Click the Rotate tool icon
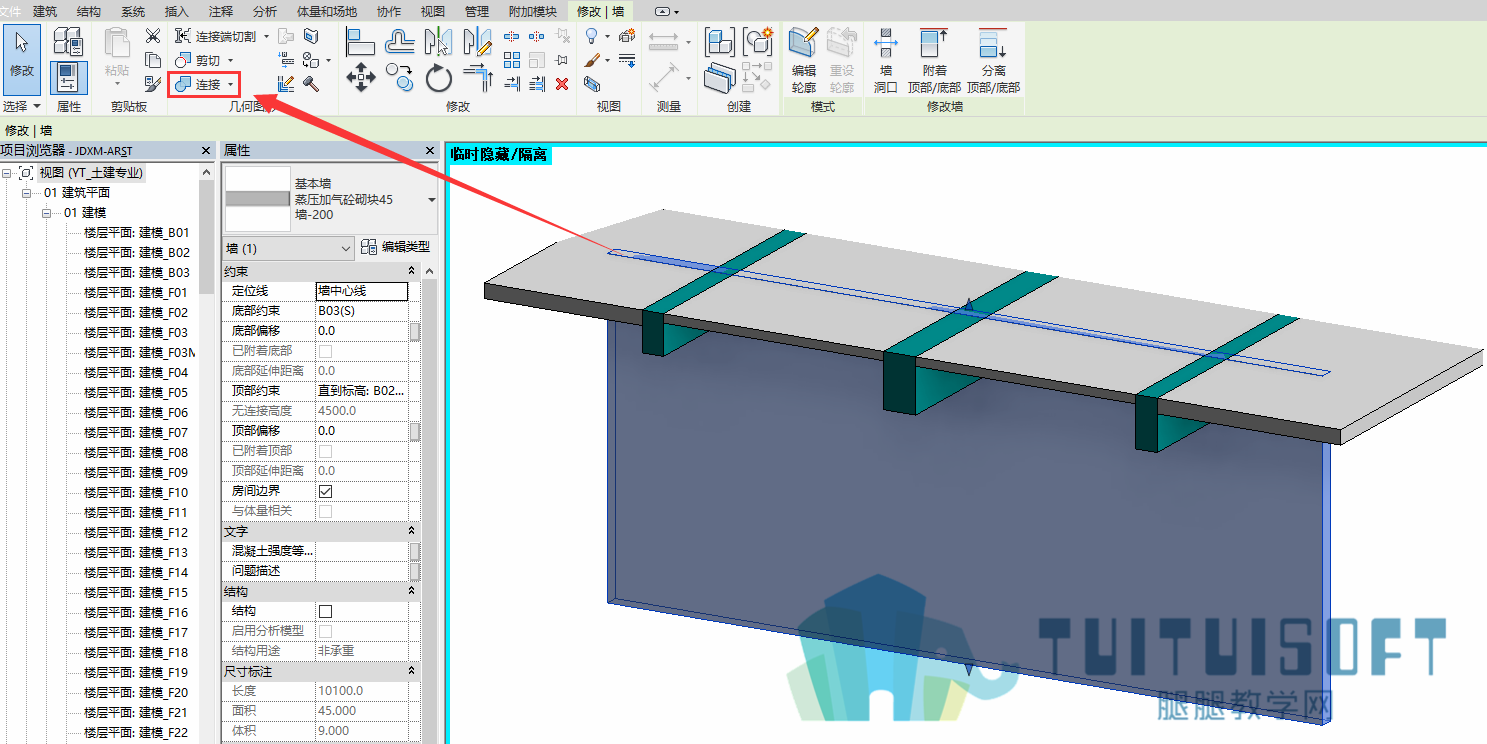Viewport: 1487px width, 744px height. point(439,77)
